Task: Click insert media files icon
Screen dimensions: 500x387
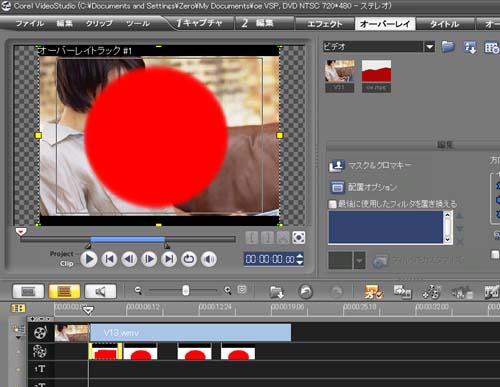Action: [276, 292]
